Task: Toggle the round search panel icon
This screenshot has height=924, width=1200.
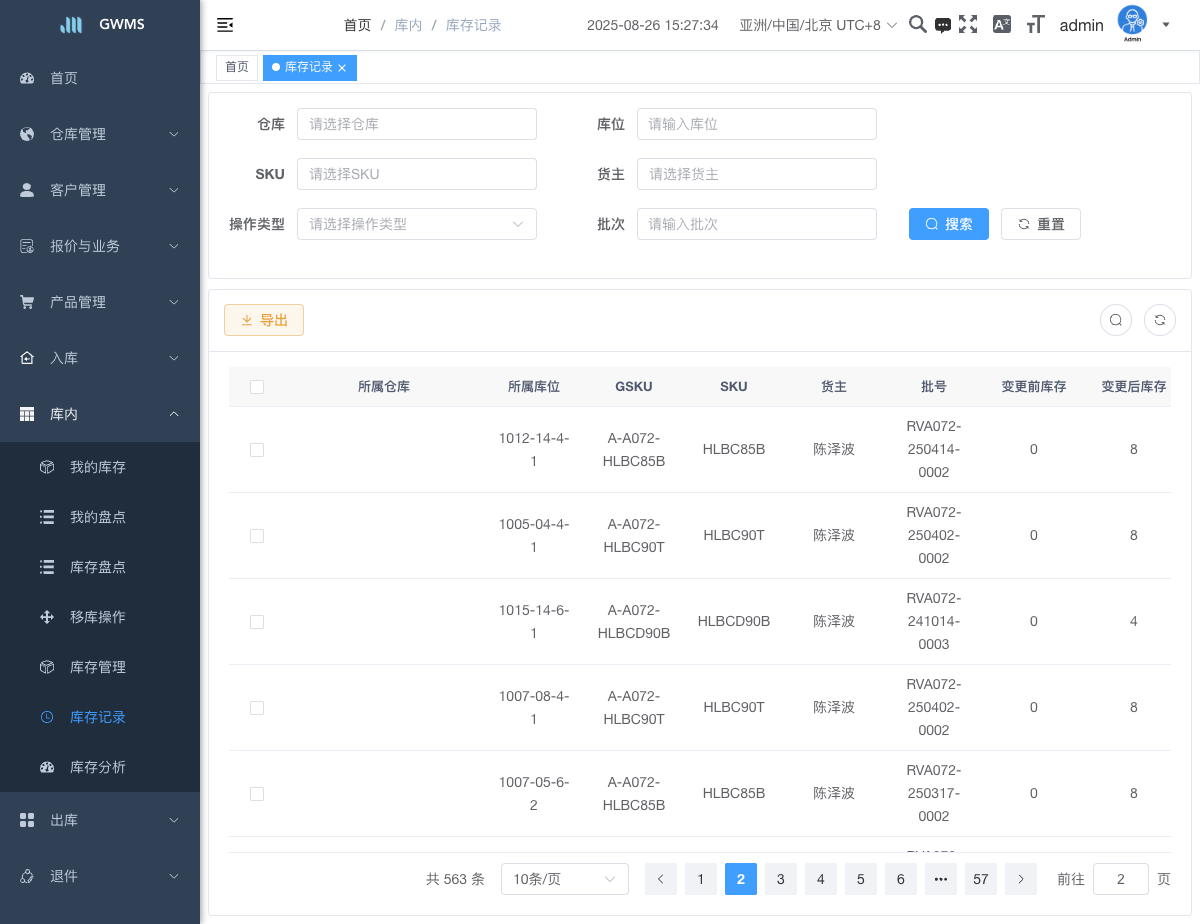Action: point(1116,320)
